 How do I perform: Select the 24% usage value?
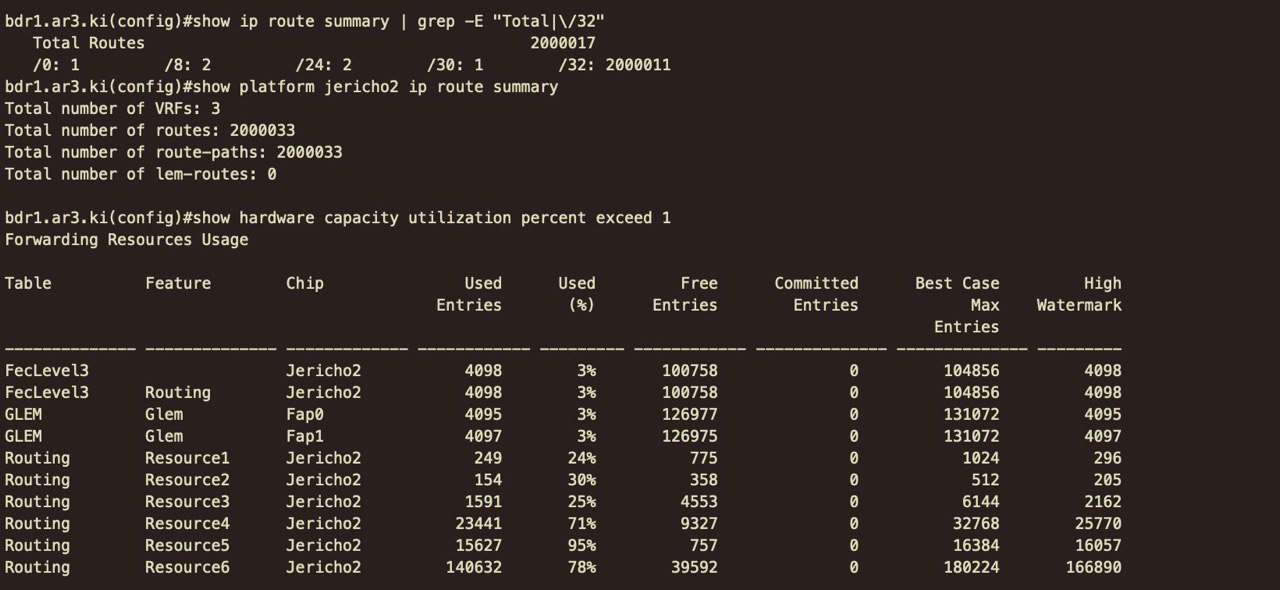click(x=582, y=458)
